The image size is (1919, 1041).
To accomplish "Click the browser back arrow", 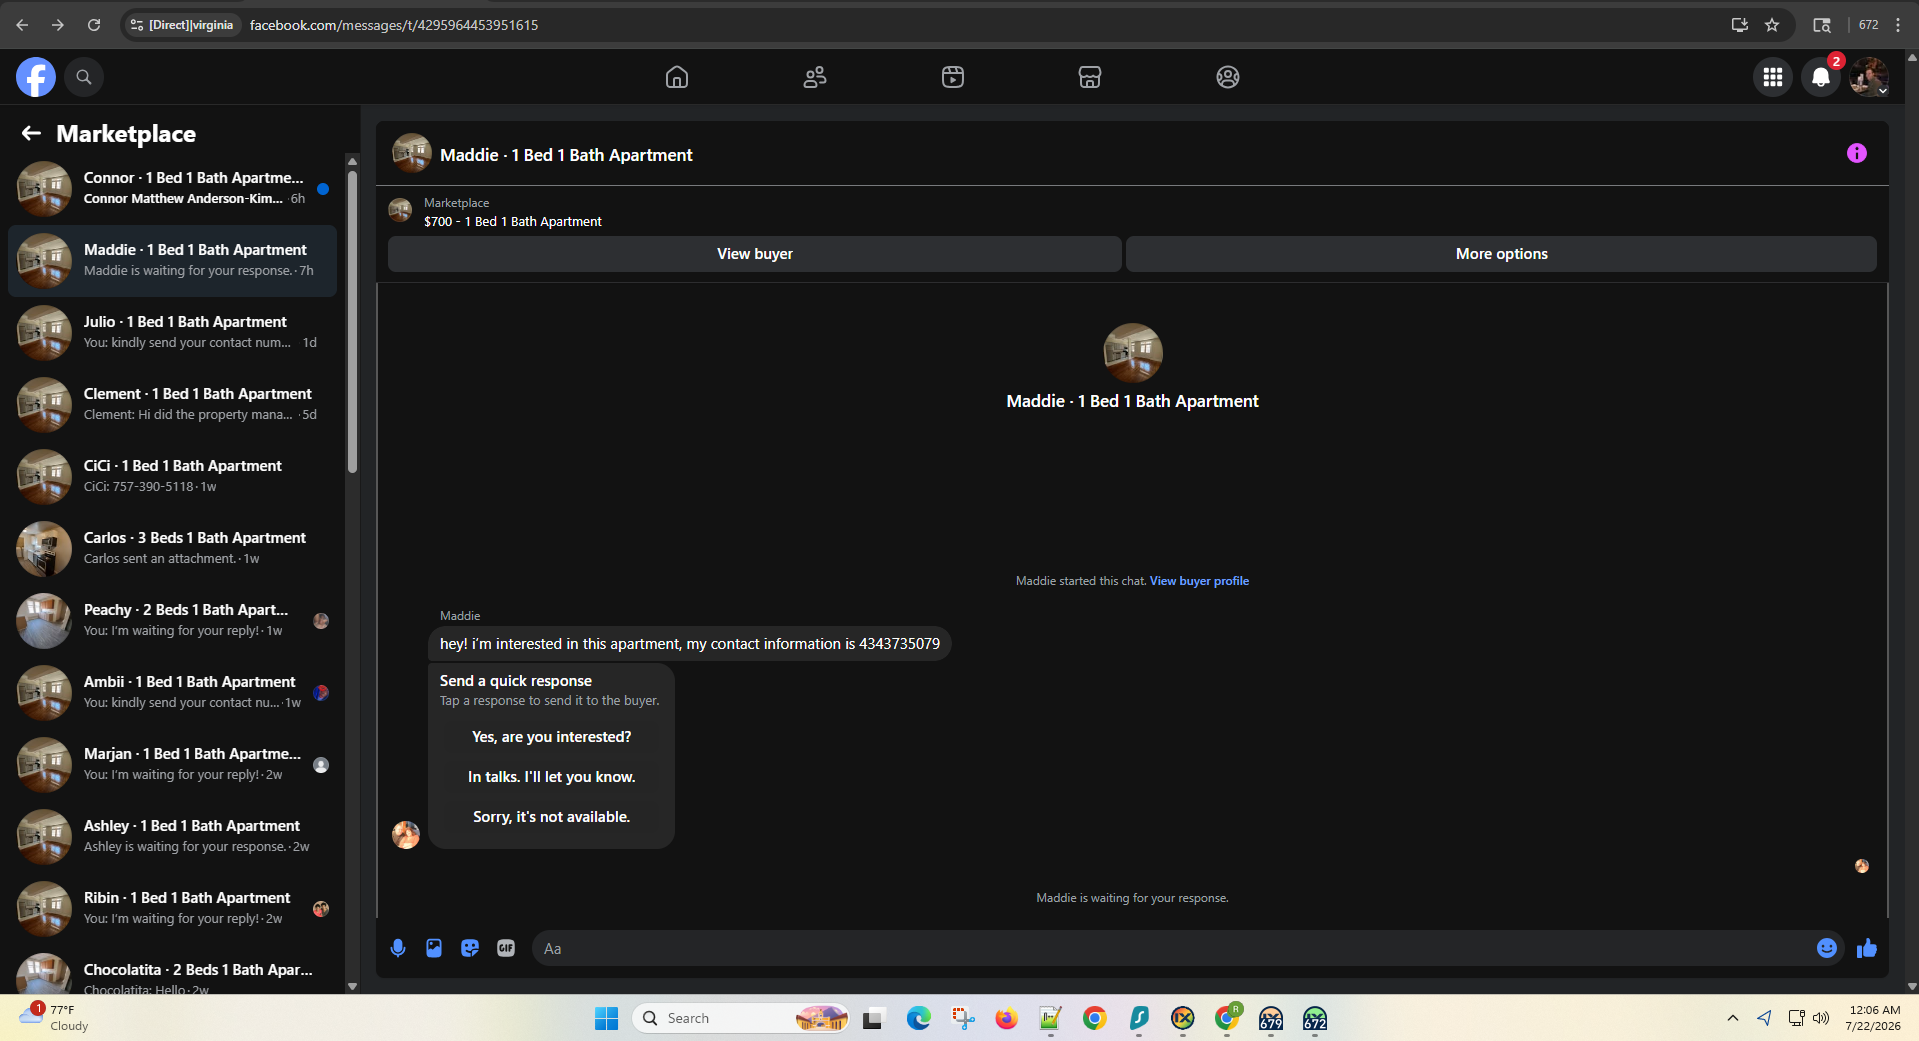I will click(x=22, y=25).
